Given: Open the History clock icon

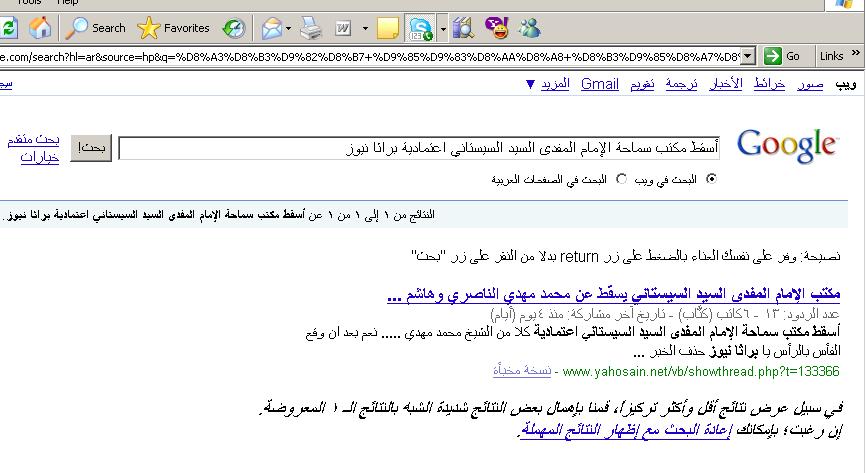Looking at the screenshot, I should [234, 28].
